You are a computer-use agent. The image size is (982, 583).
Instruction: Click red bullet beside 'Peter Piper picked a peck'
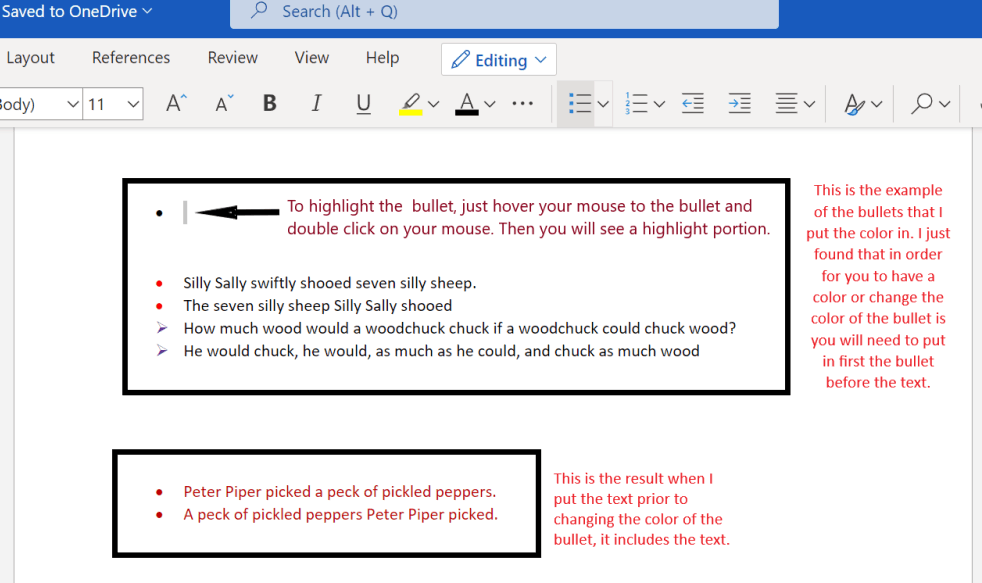point(159,492)
